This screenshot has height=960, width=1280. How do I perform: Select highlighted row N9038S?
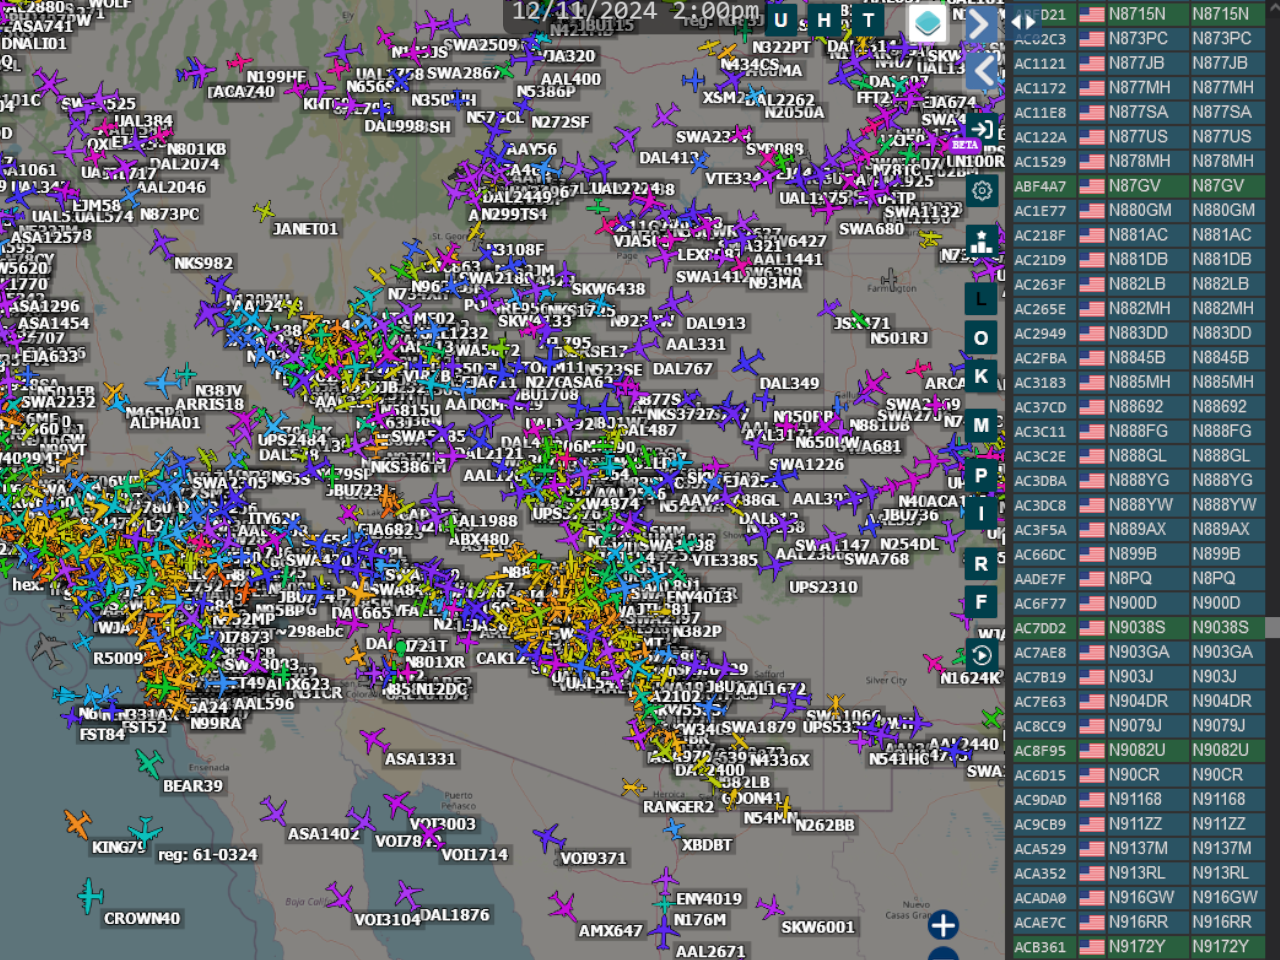tap(1139, 627)
